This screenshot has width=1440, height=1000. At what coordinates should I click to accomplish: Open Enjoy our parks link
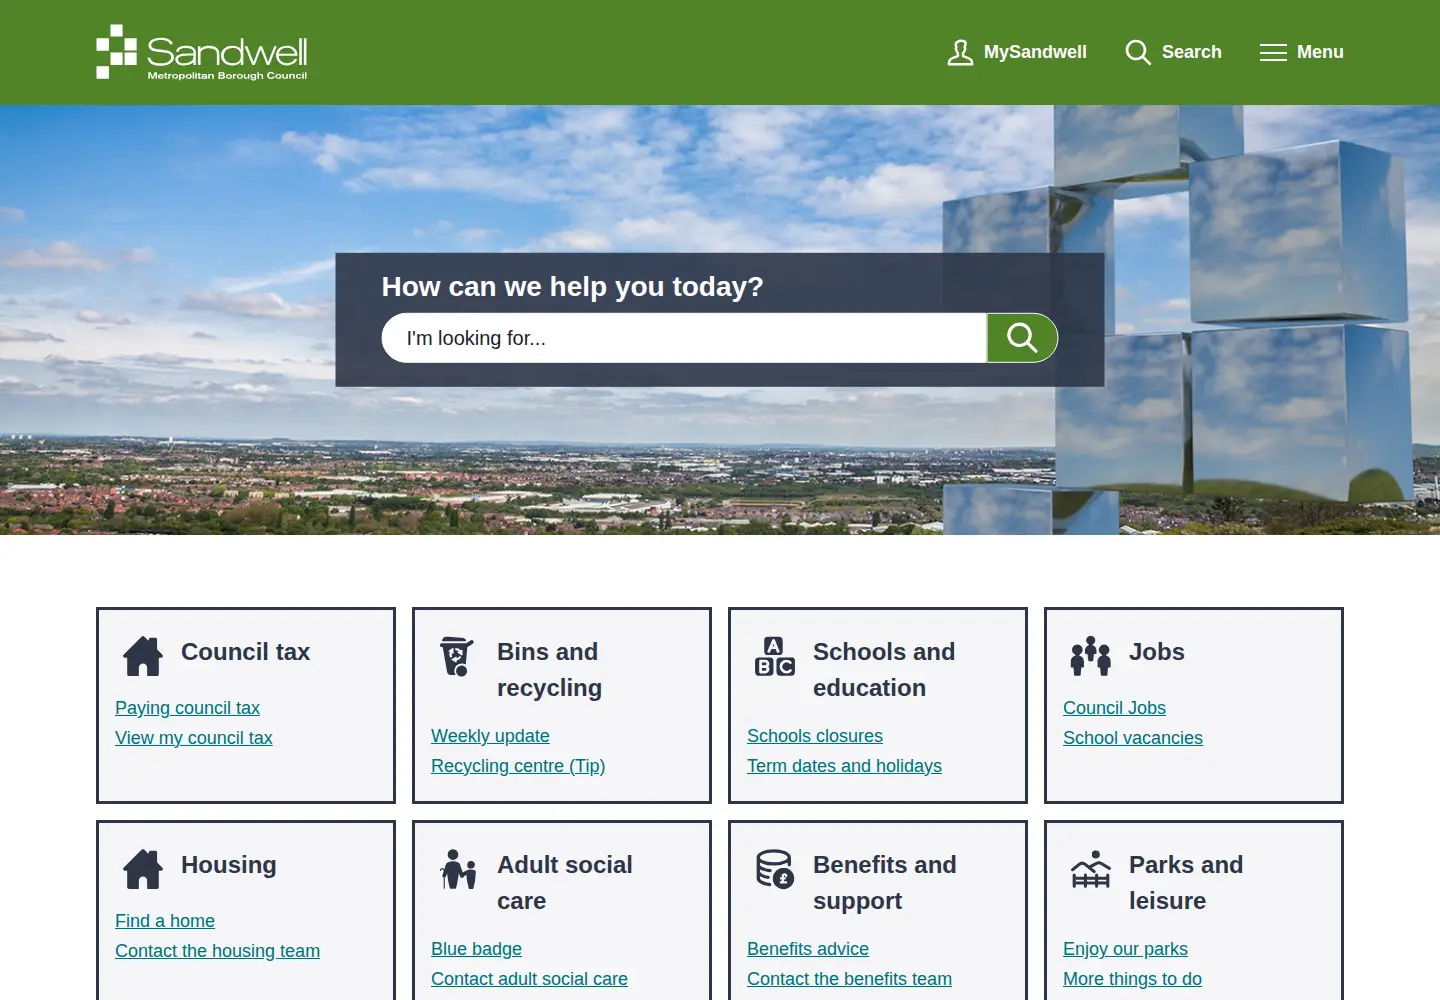[1125, 949]
